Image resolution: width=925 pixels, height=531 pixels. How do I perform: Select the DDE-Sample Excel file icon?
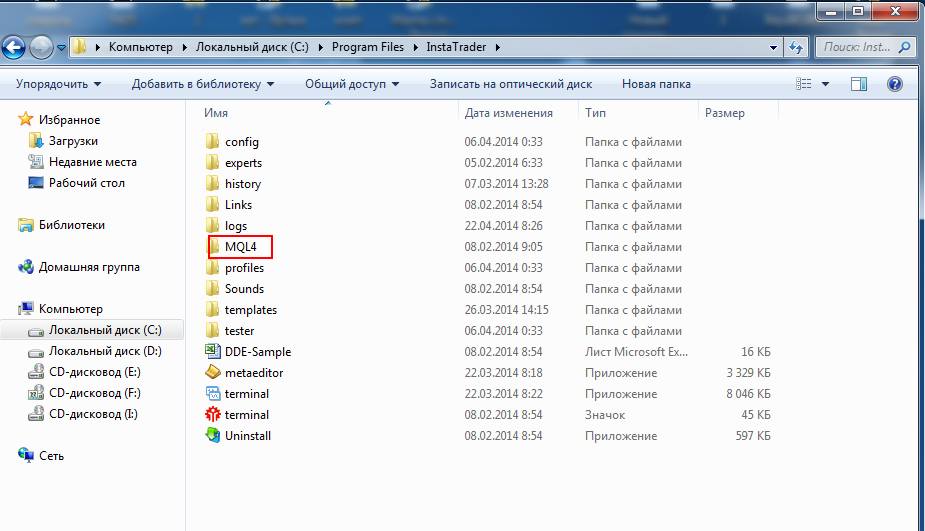(x=212, y=352)
